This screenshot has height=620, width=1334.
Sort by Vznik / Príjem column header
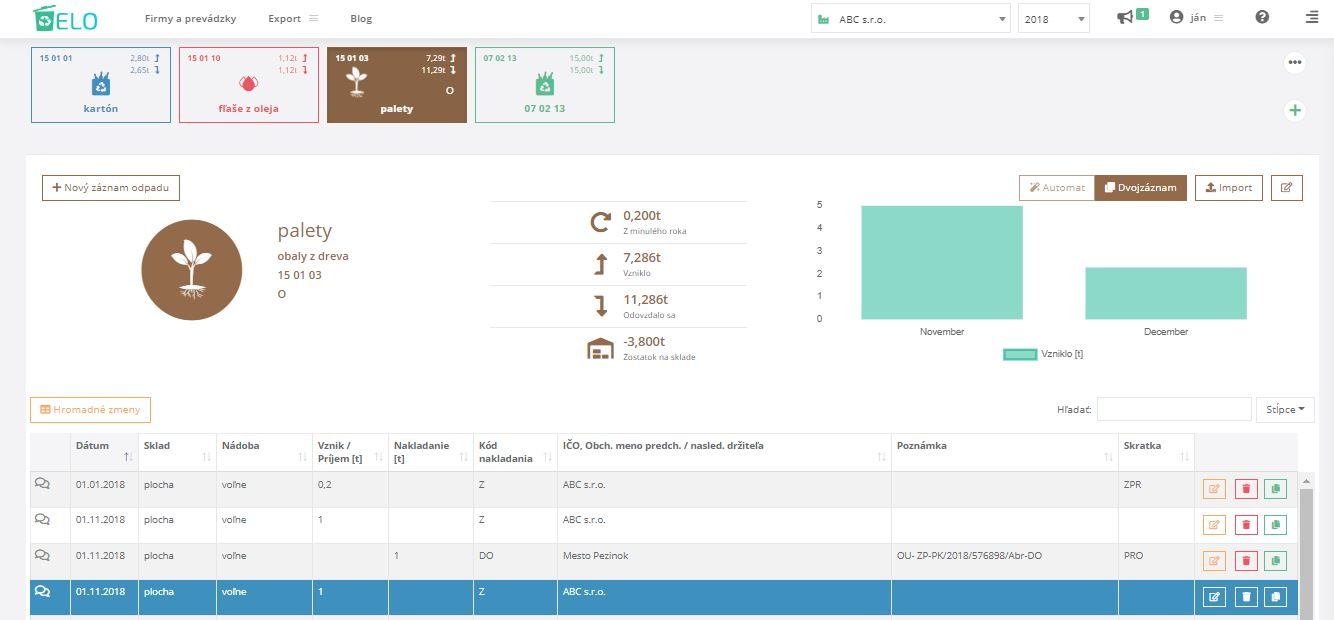point(350,451)
